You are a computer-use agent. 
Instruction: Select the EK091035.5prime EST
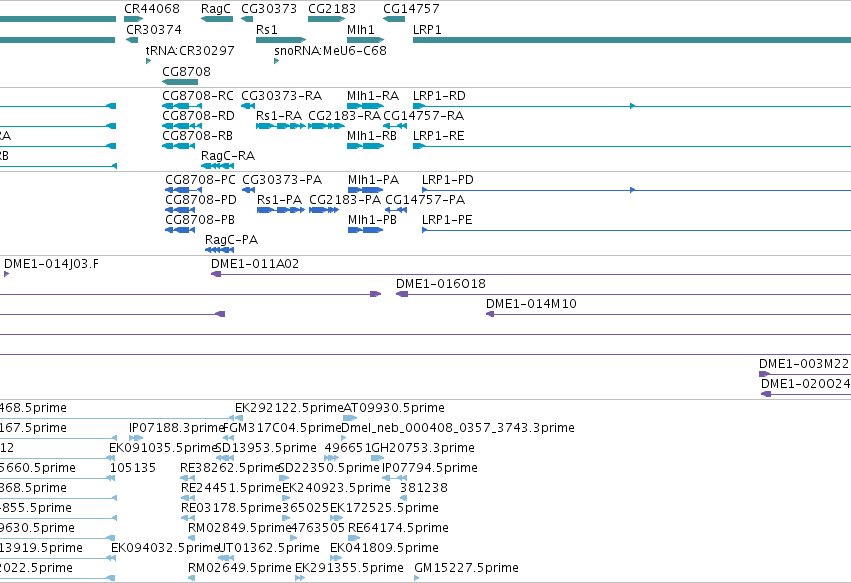pos(110,458)
